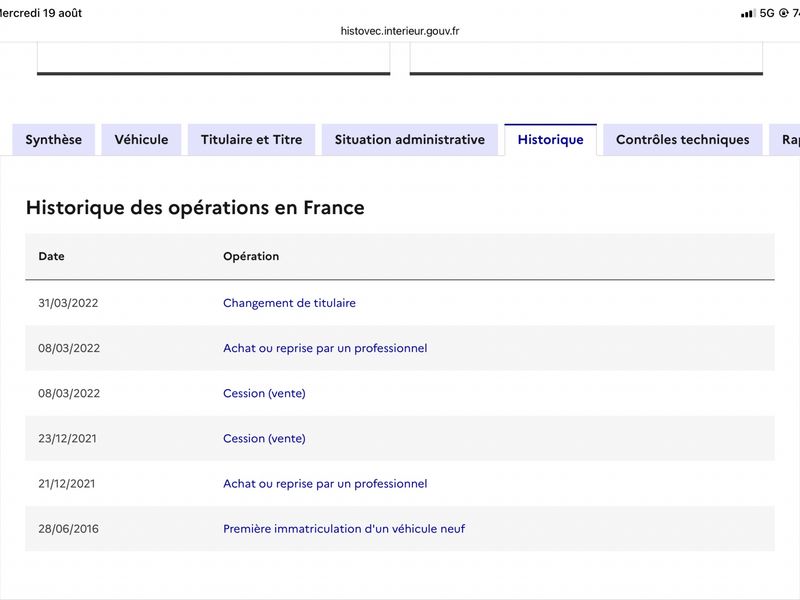Click Cession (vente) dated 08/03/2022
800x600 pixels.
click(x=264, y=393)
